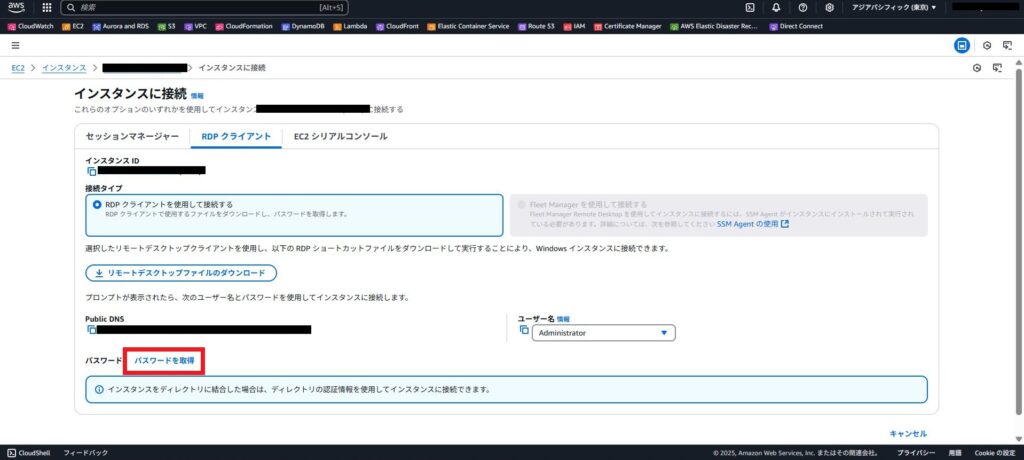Open the アジアパシフィック (東京) region selector
The height and width of the screenshot is (460, 1024).
(894, 7)
